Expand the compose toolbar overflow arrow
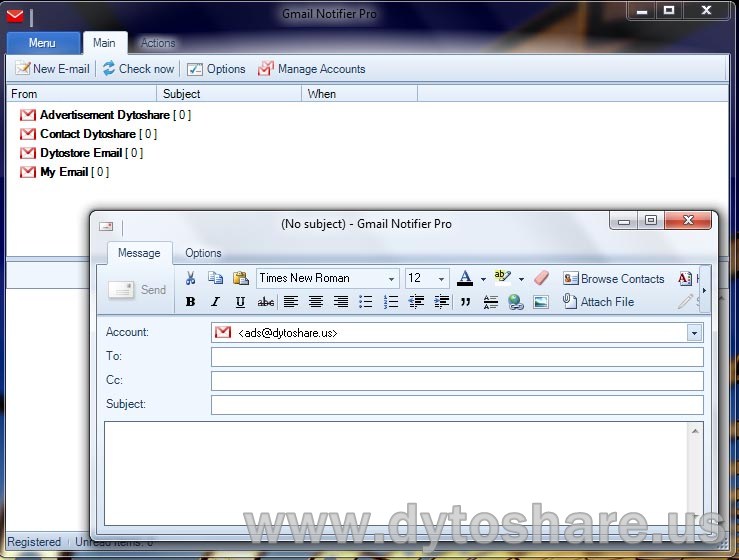 click(704, 290)
